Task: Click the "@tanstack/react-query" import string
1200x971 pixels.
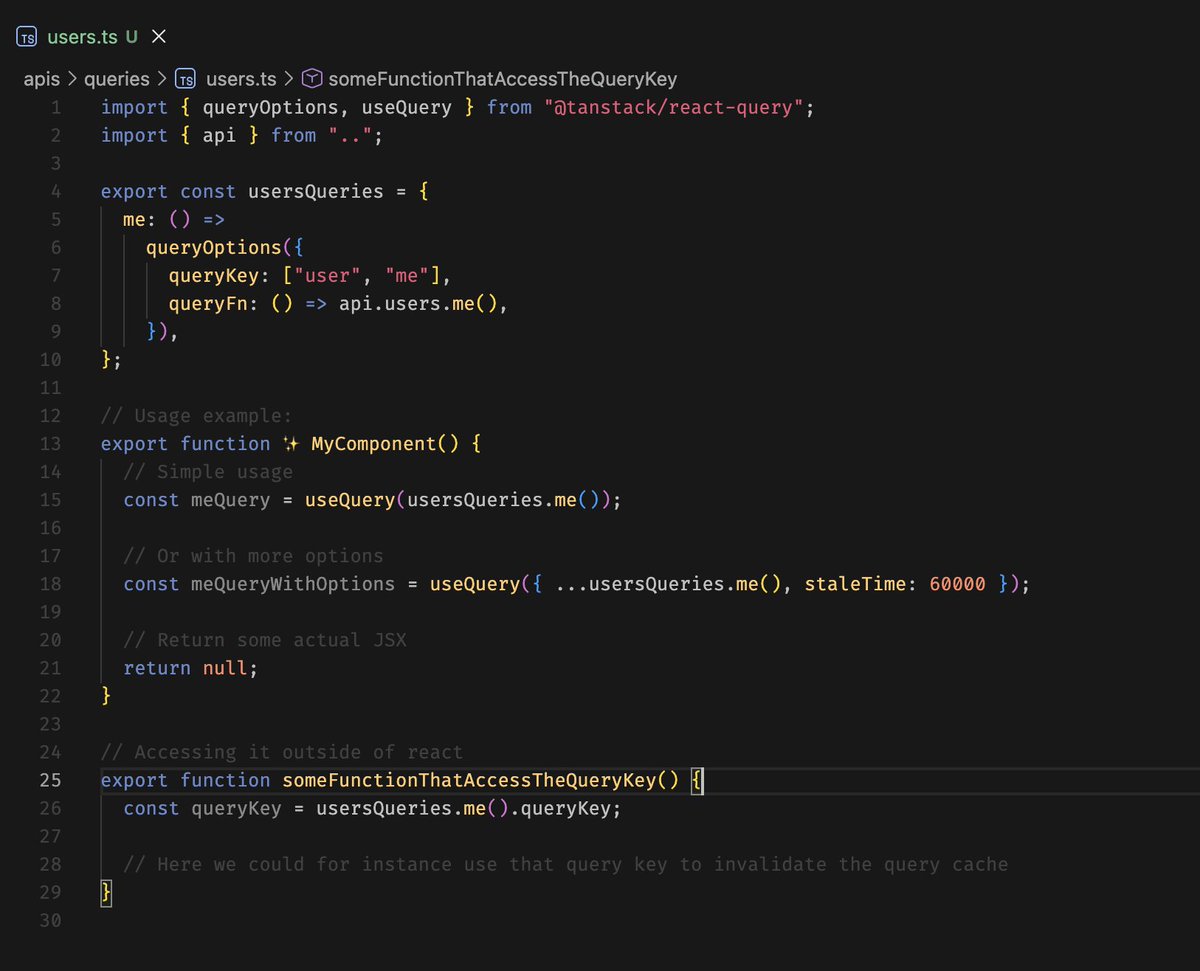Action: [x=674, y=107]
